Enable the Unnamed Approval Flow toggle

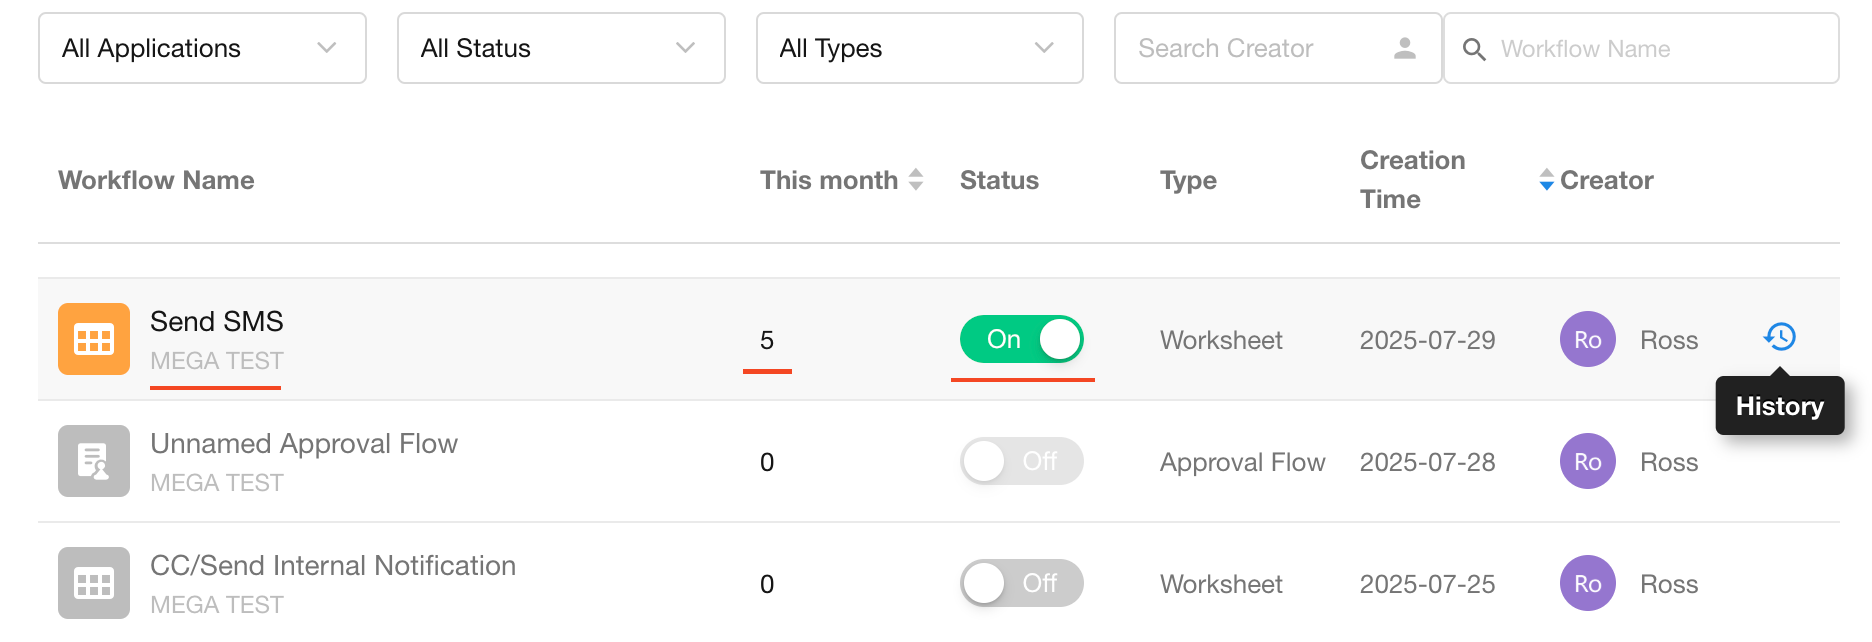point(1021,461)
